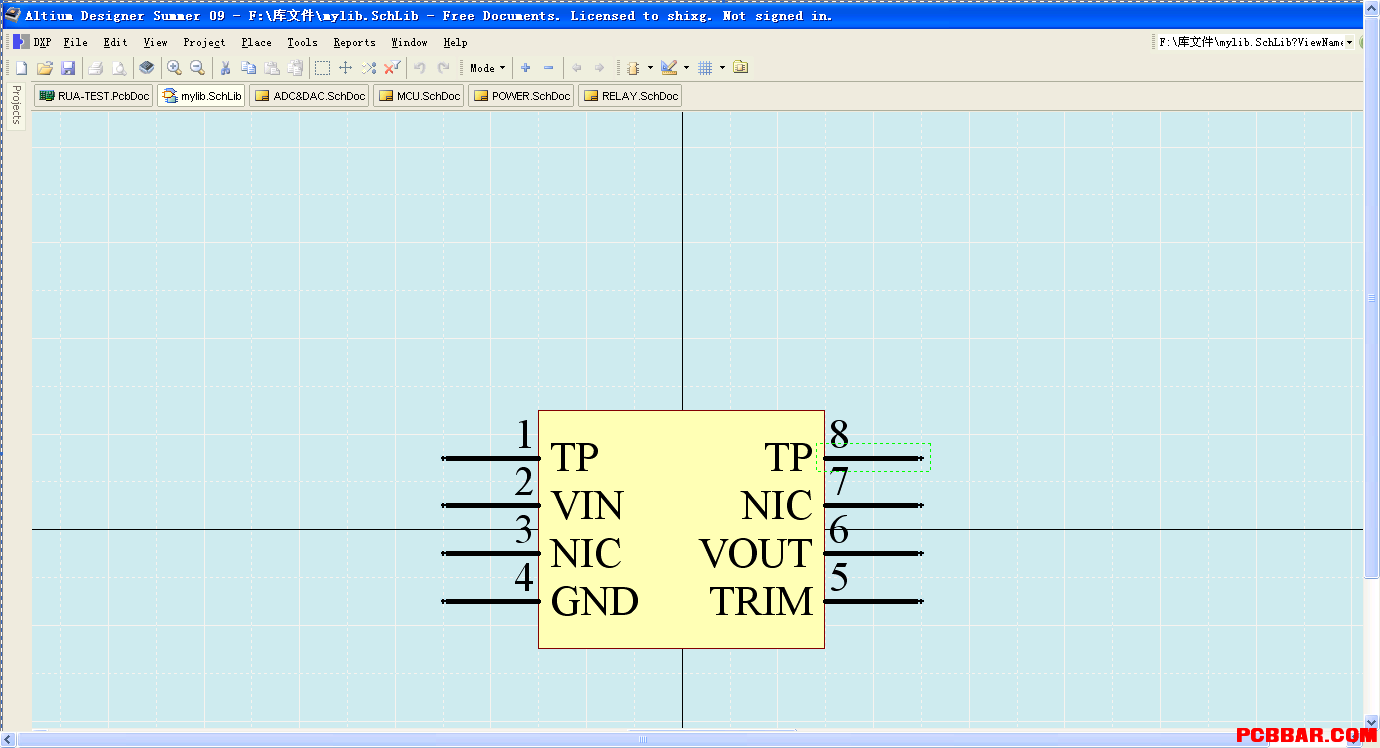
Task: Open the Project menu
Action: click(204, 42)
